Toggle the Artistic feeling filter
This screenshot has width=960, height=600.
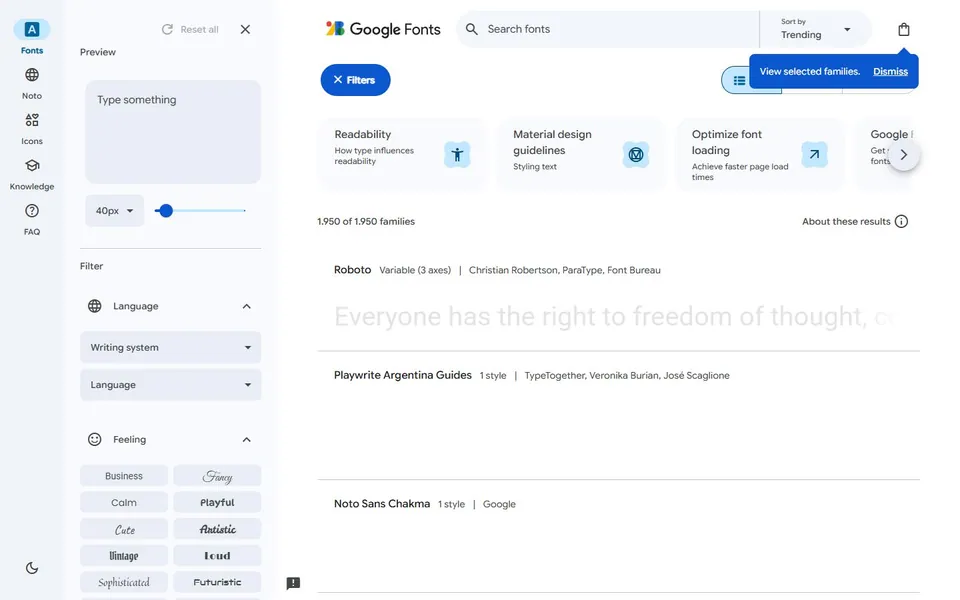tap(217, 529)
